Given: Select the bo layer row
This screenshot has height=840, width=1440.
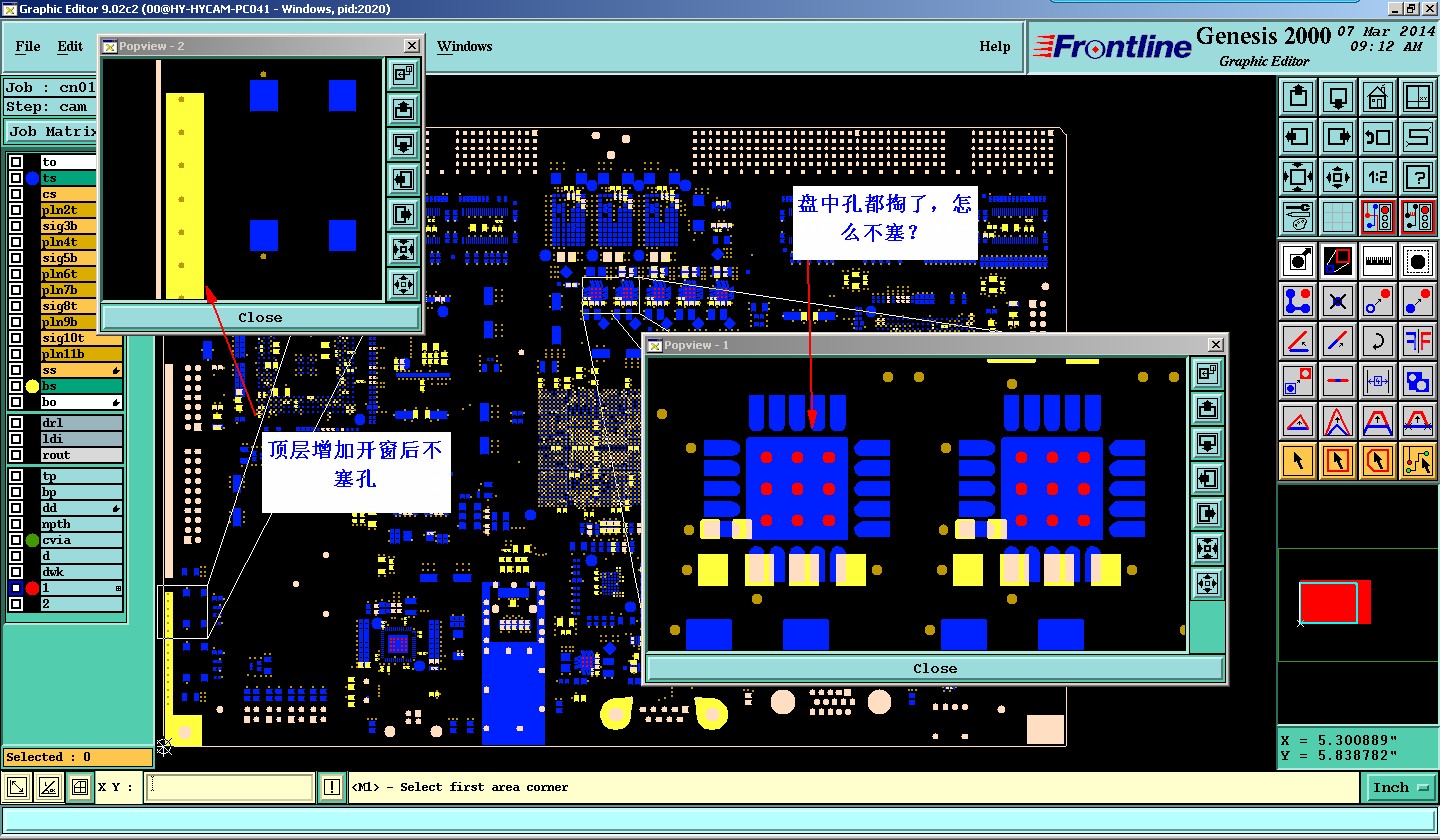Looking at the screenshot, I should pos(81,402).
